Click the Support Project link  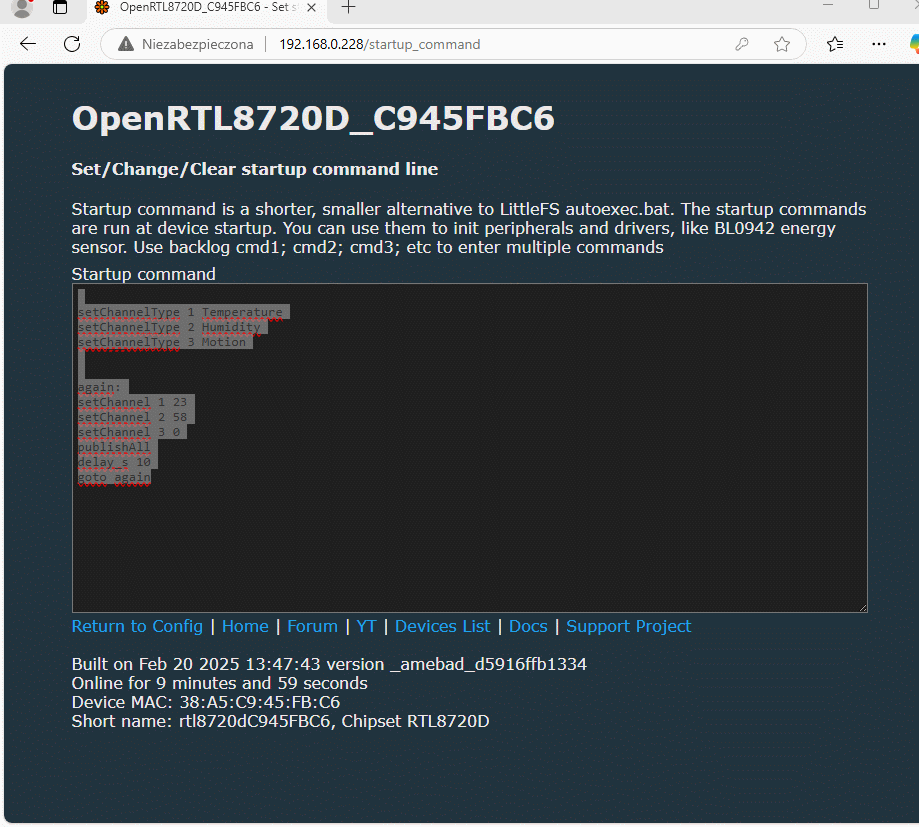point(628,627)
